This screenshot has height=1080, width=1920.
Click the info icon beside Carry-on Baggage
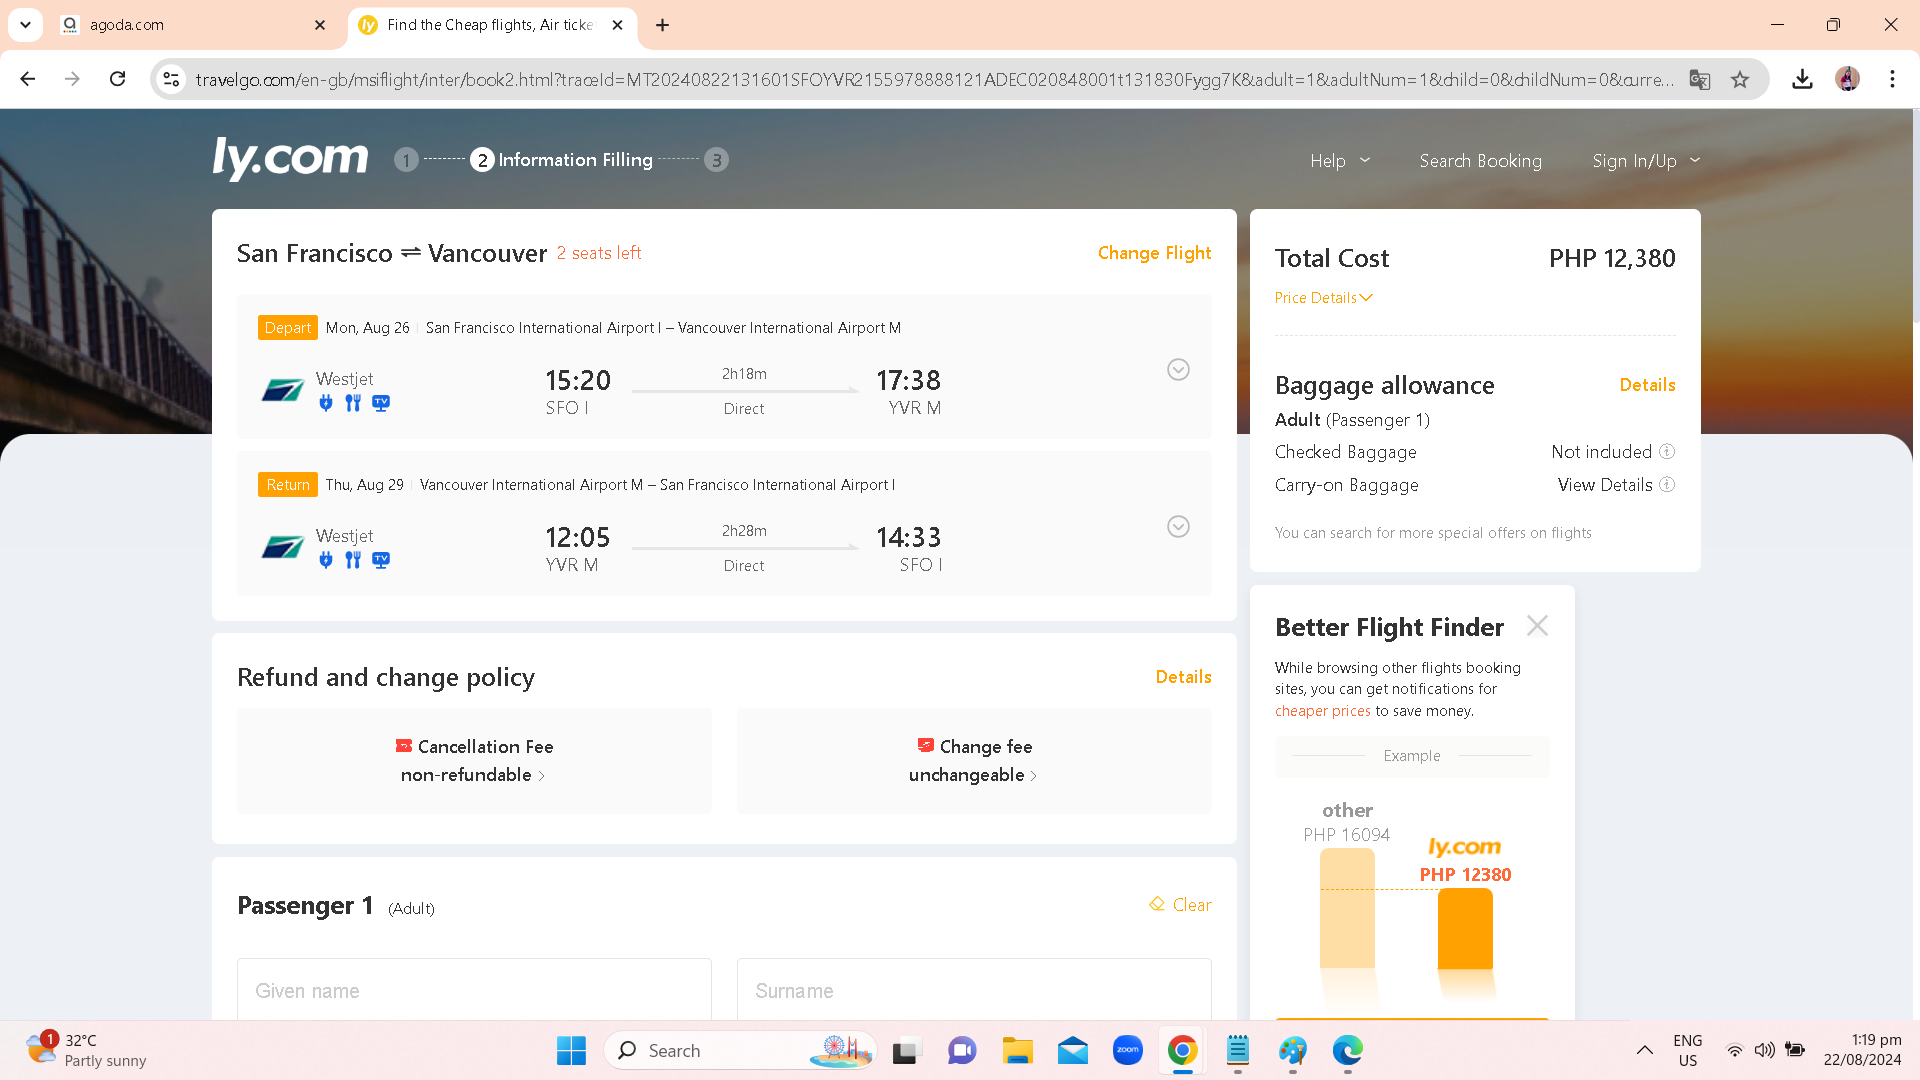[1667, 485]
